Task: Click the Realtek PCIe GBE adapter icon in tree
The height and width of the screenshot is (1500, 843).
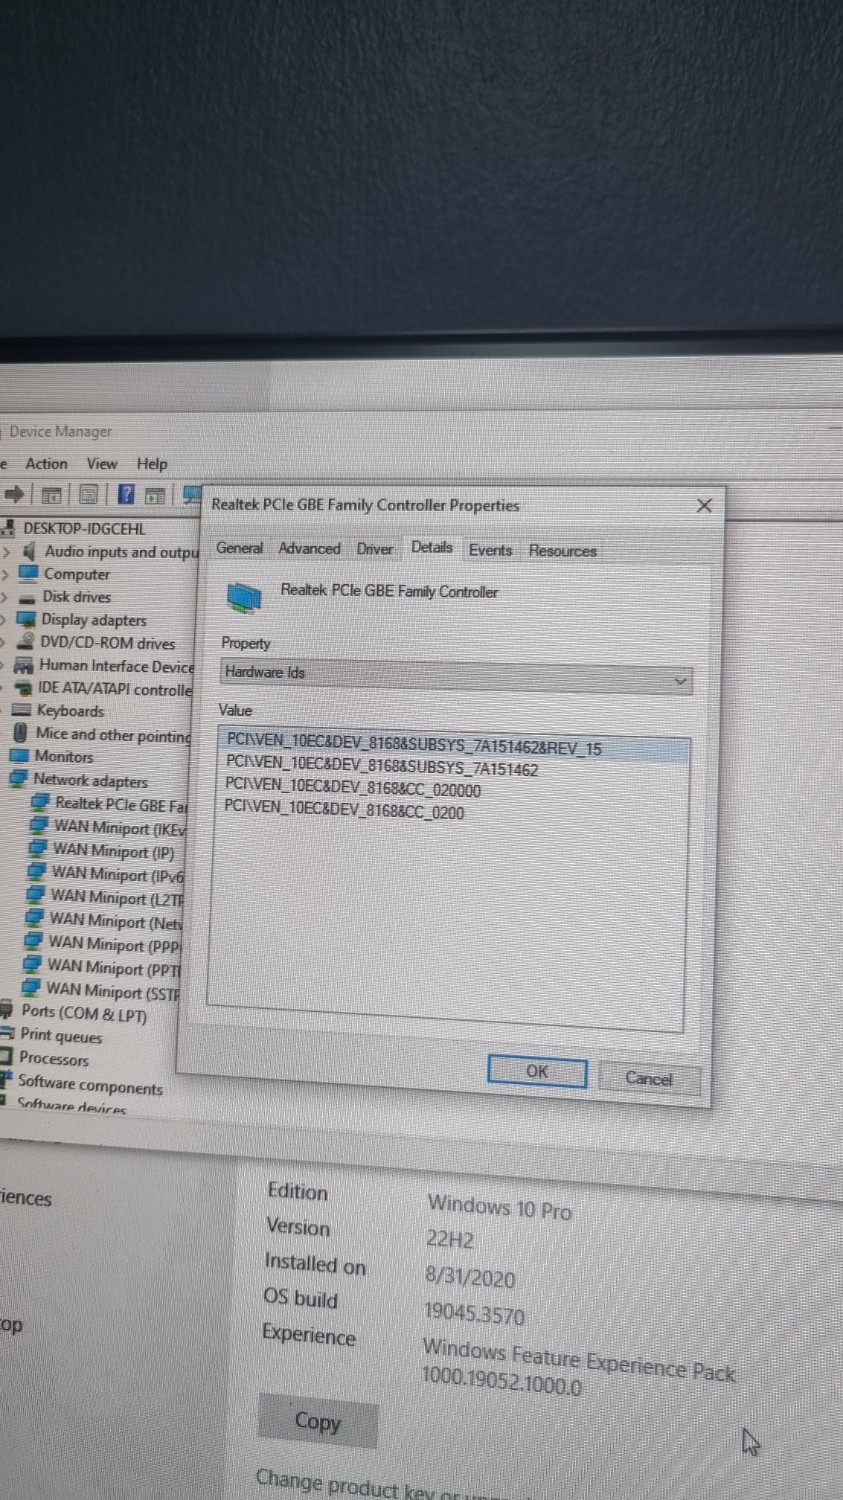Action: pos(40,803)
